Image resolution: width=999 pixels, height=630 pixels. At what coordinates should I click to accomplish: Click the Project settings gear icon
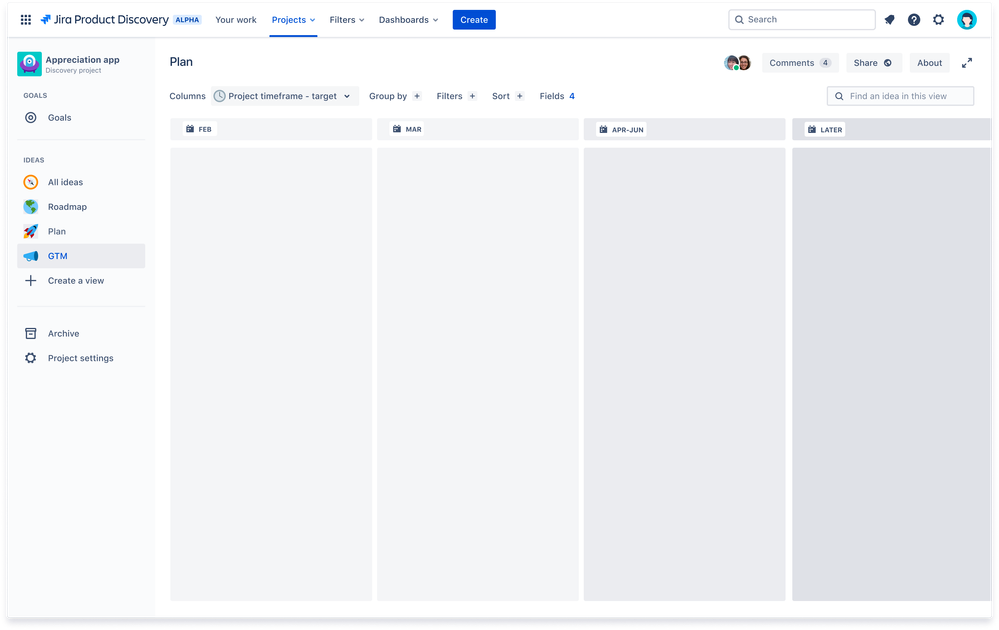point(31,358)
